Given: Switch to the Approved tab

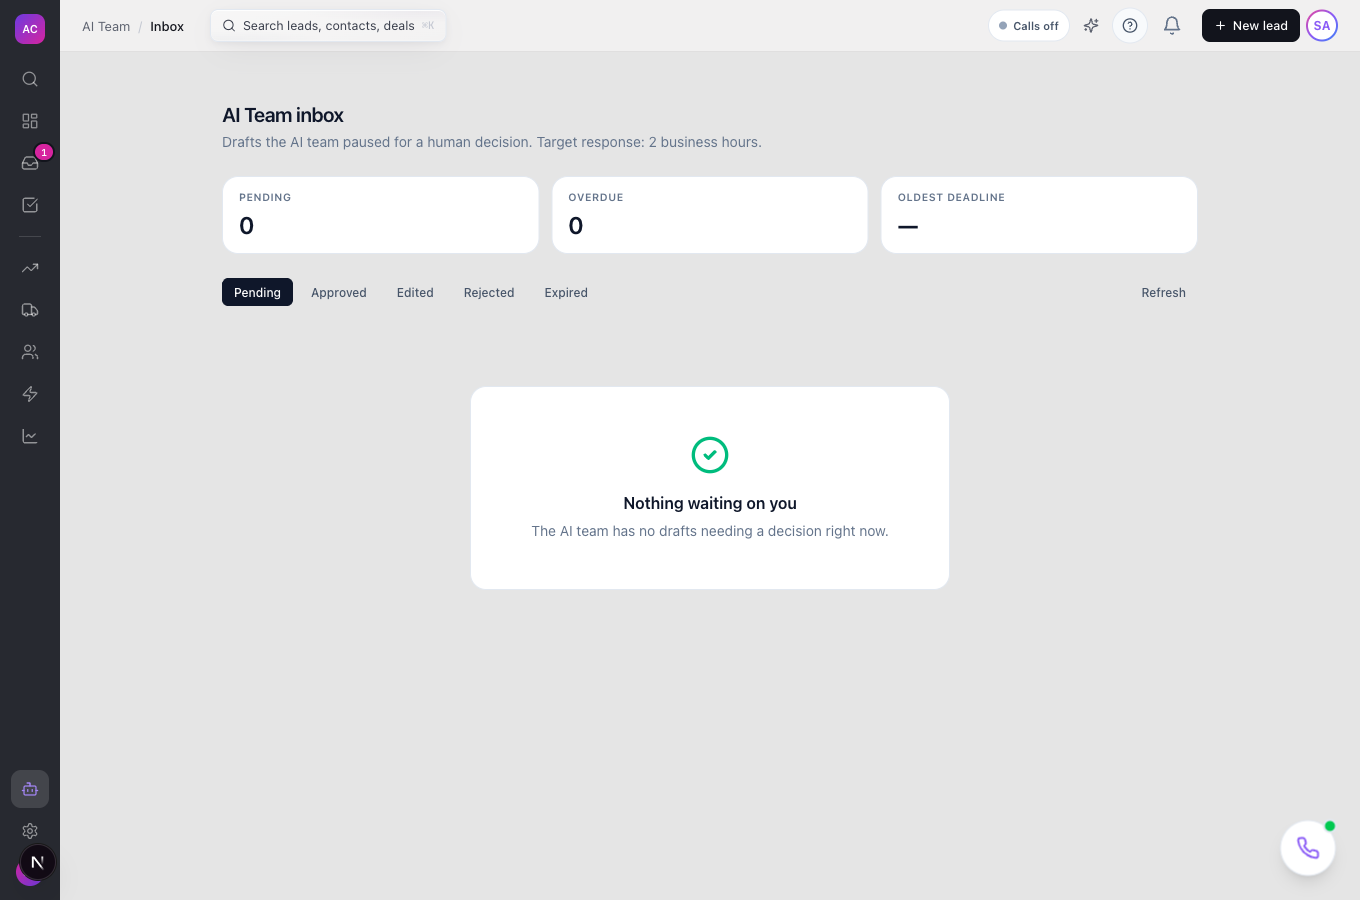Looking at the screenshot, I should pyautogui.click(x=339, y=292).
